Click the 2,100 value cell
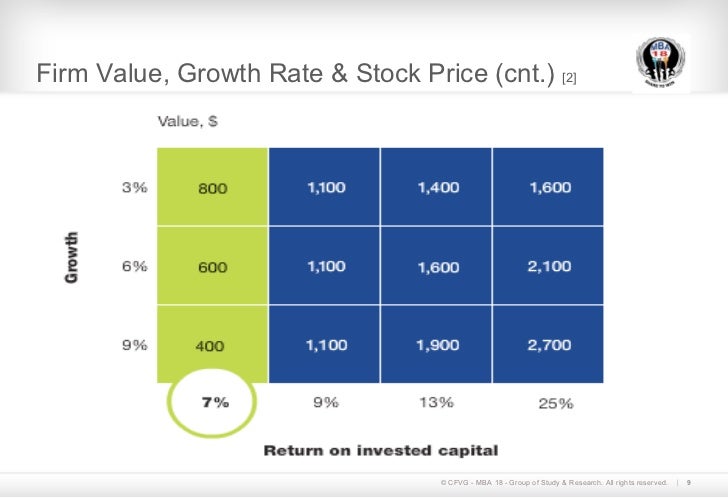 pyautogui.click(x=548, y=265)
